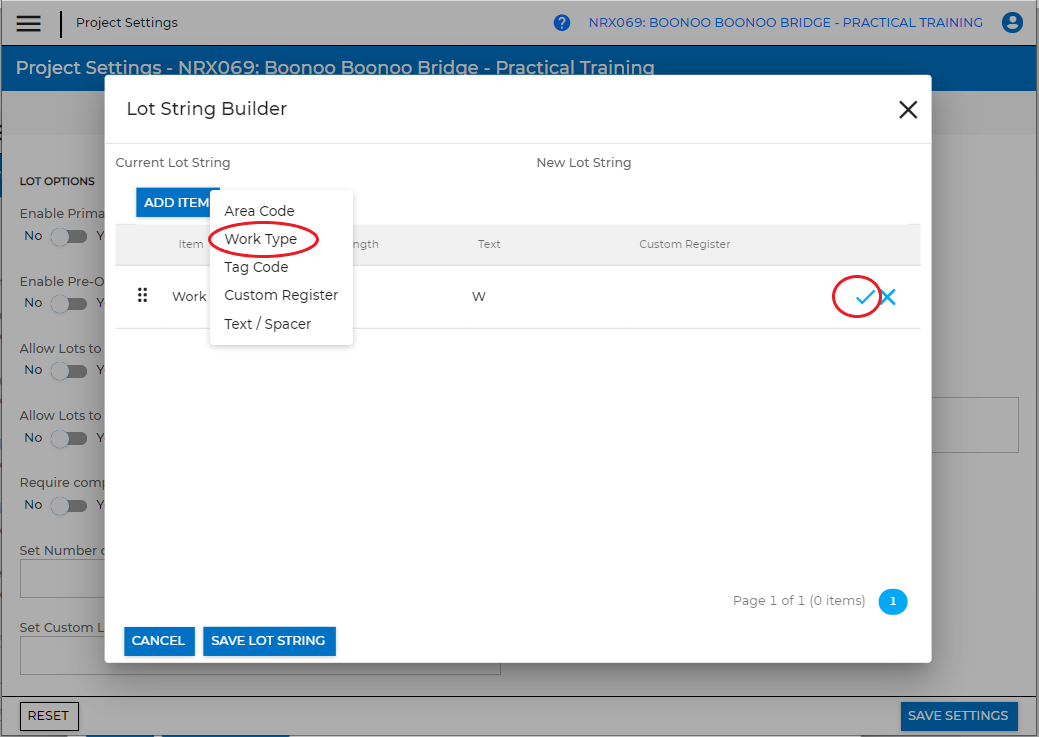Choose Text / Spacer option

pos(267,324)
